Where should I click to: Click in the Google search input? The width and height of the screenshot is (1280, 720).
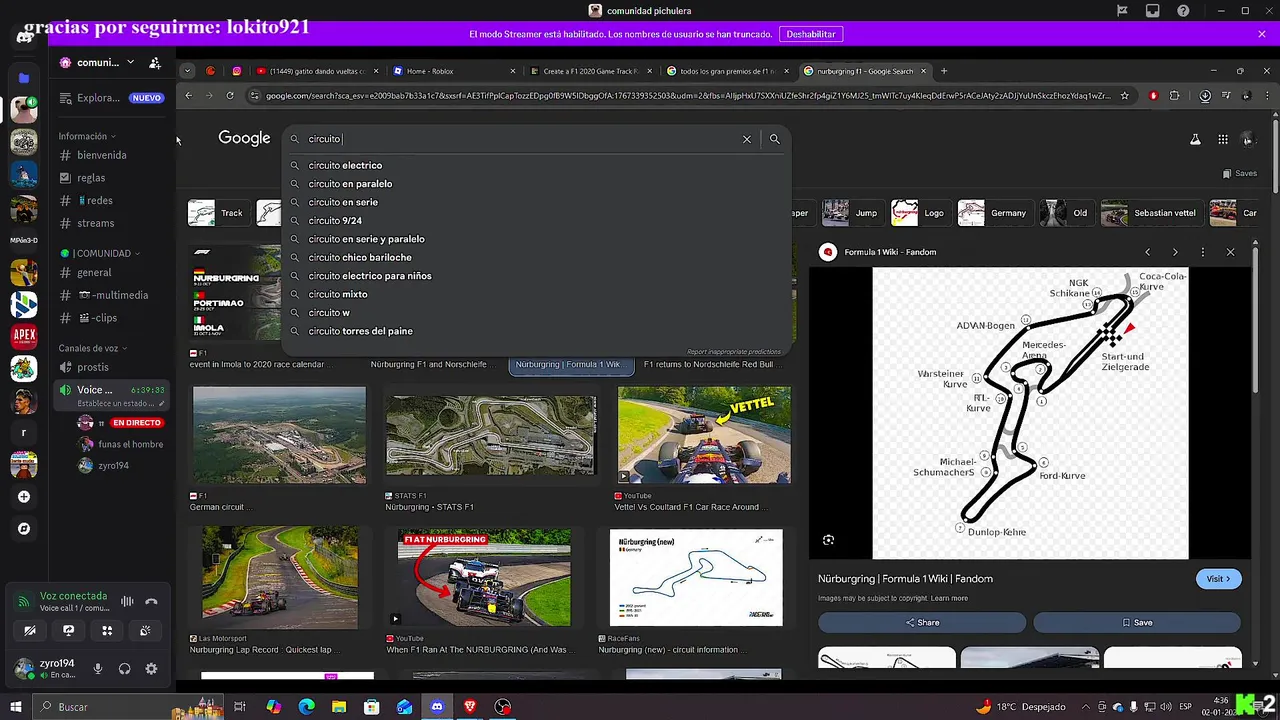[x=520, y=139]
